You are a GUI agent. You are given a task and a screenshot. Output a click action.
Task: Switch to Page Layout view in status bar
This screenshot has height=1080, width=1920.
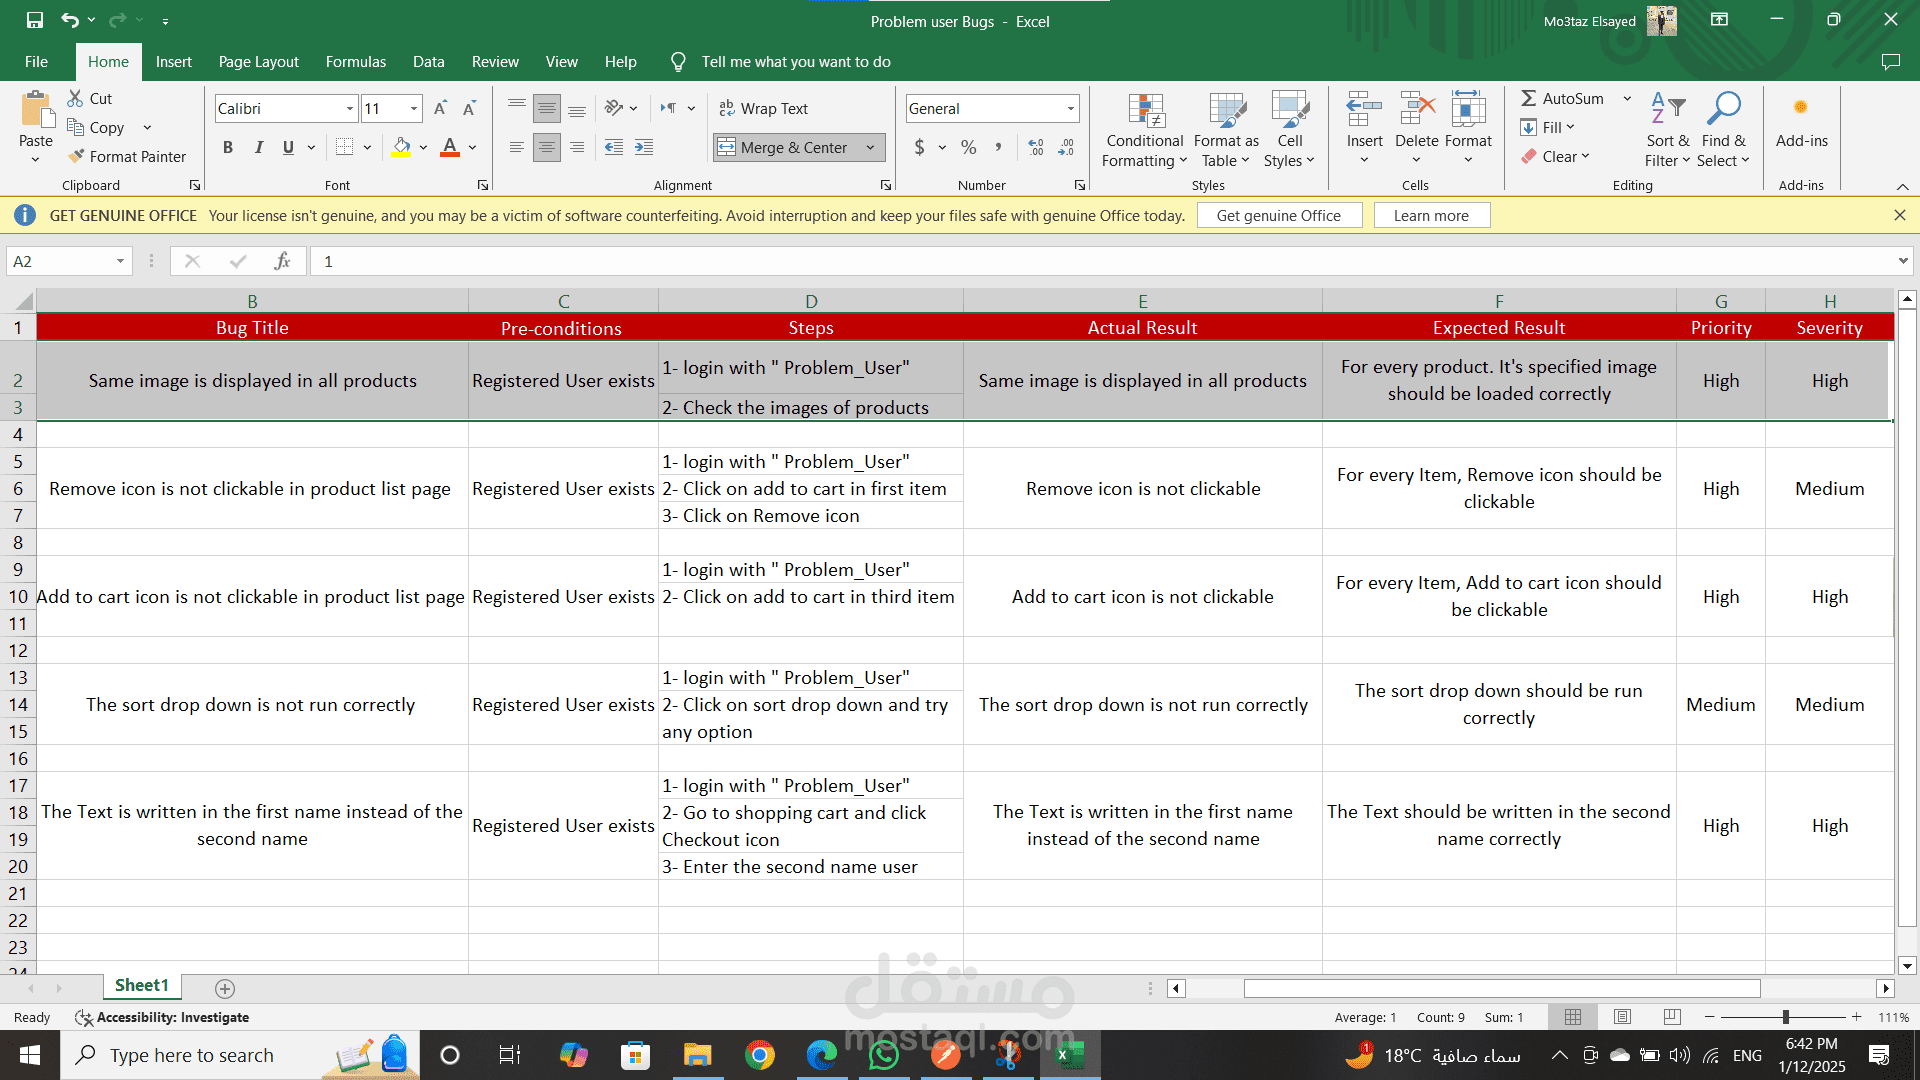point(1622,1017)
